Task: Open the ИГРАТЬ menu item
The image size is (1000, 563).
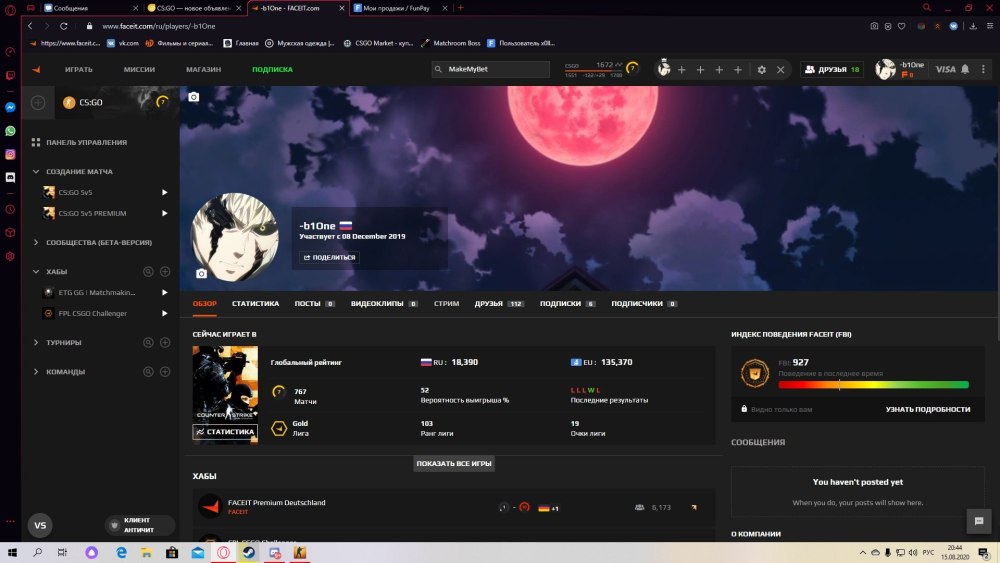Action: (78, 69)
